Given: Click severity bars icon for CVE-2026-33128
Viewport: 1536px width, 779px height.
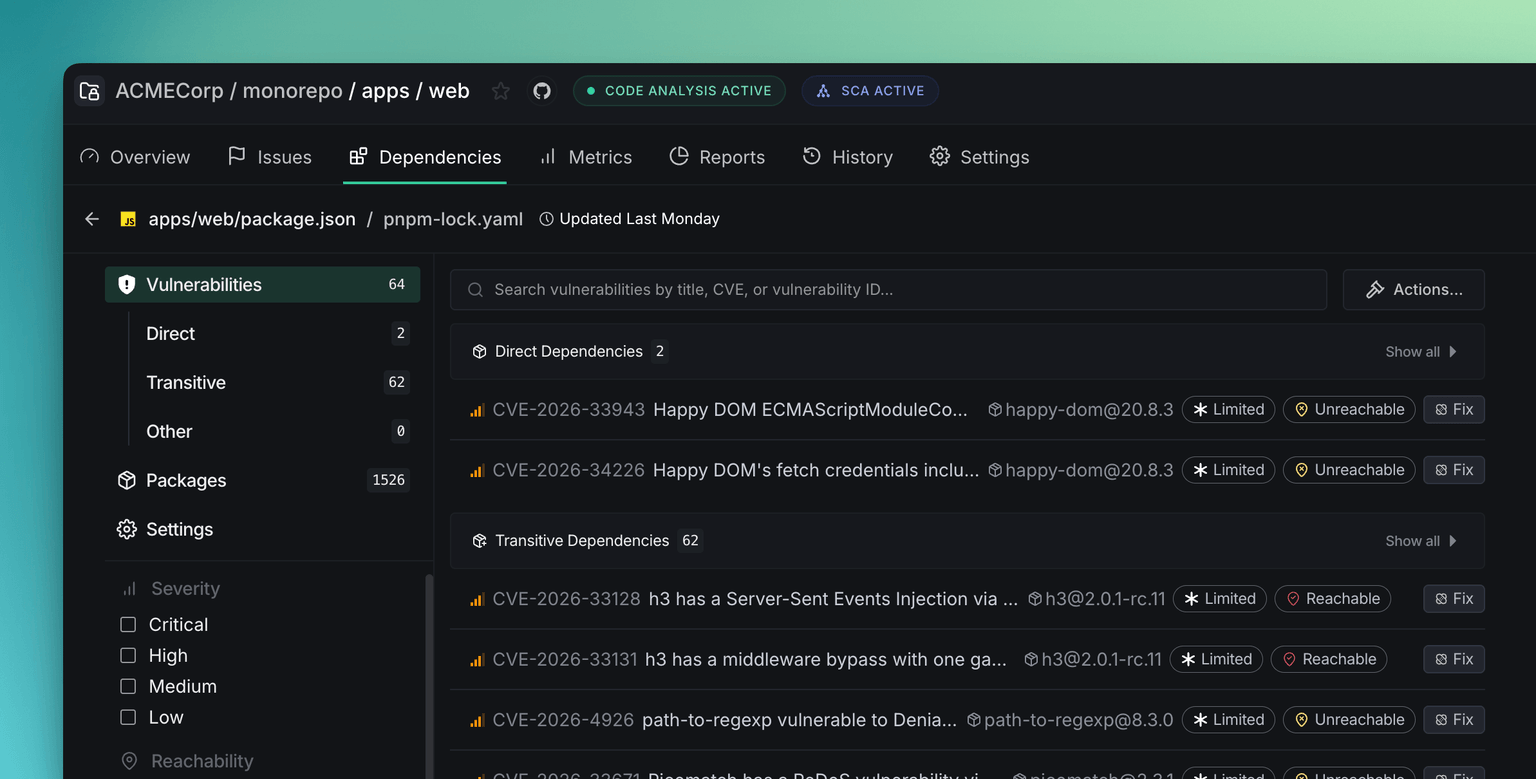Looking at the screenshot, I should point(477,599).
